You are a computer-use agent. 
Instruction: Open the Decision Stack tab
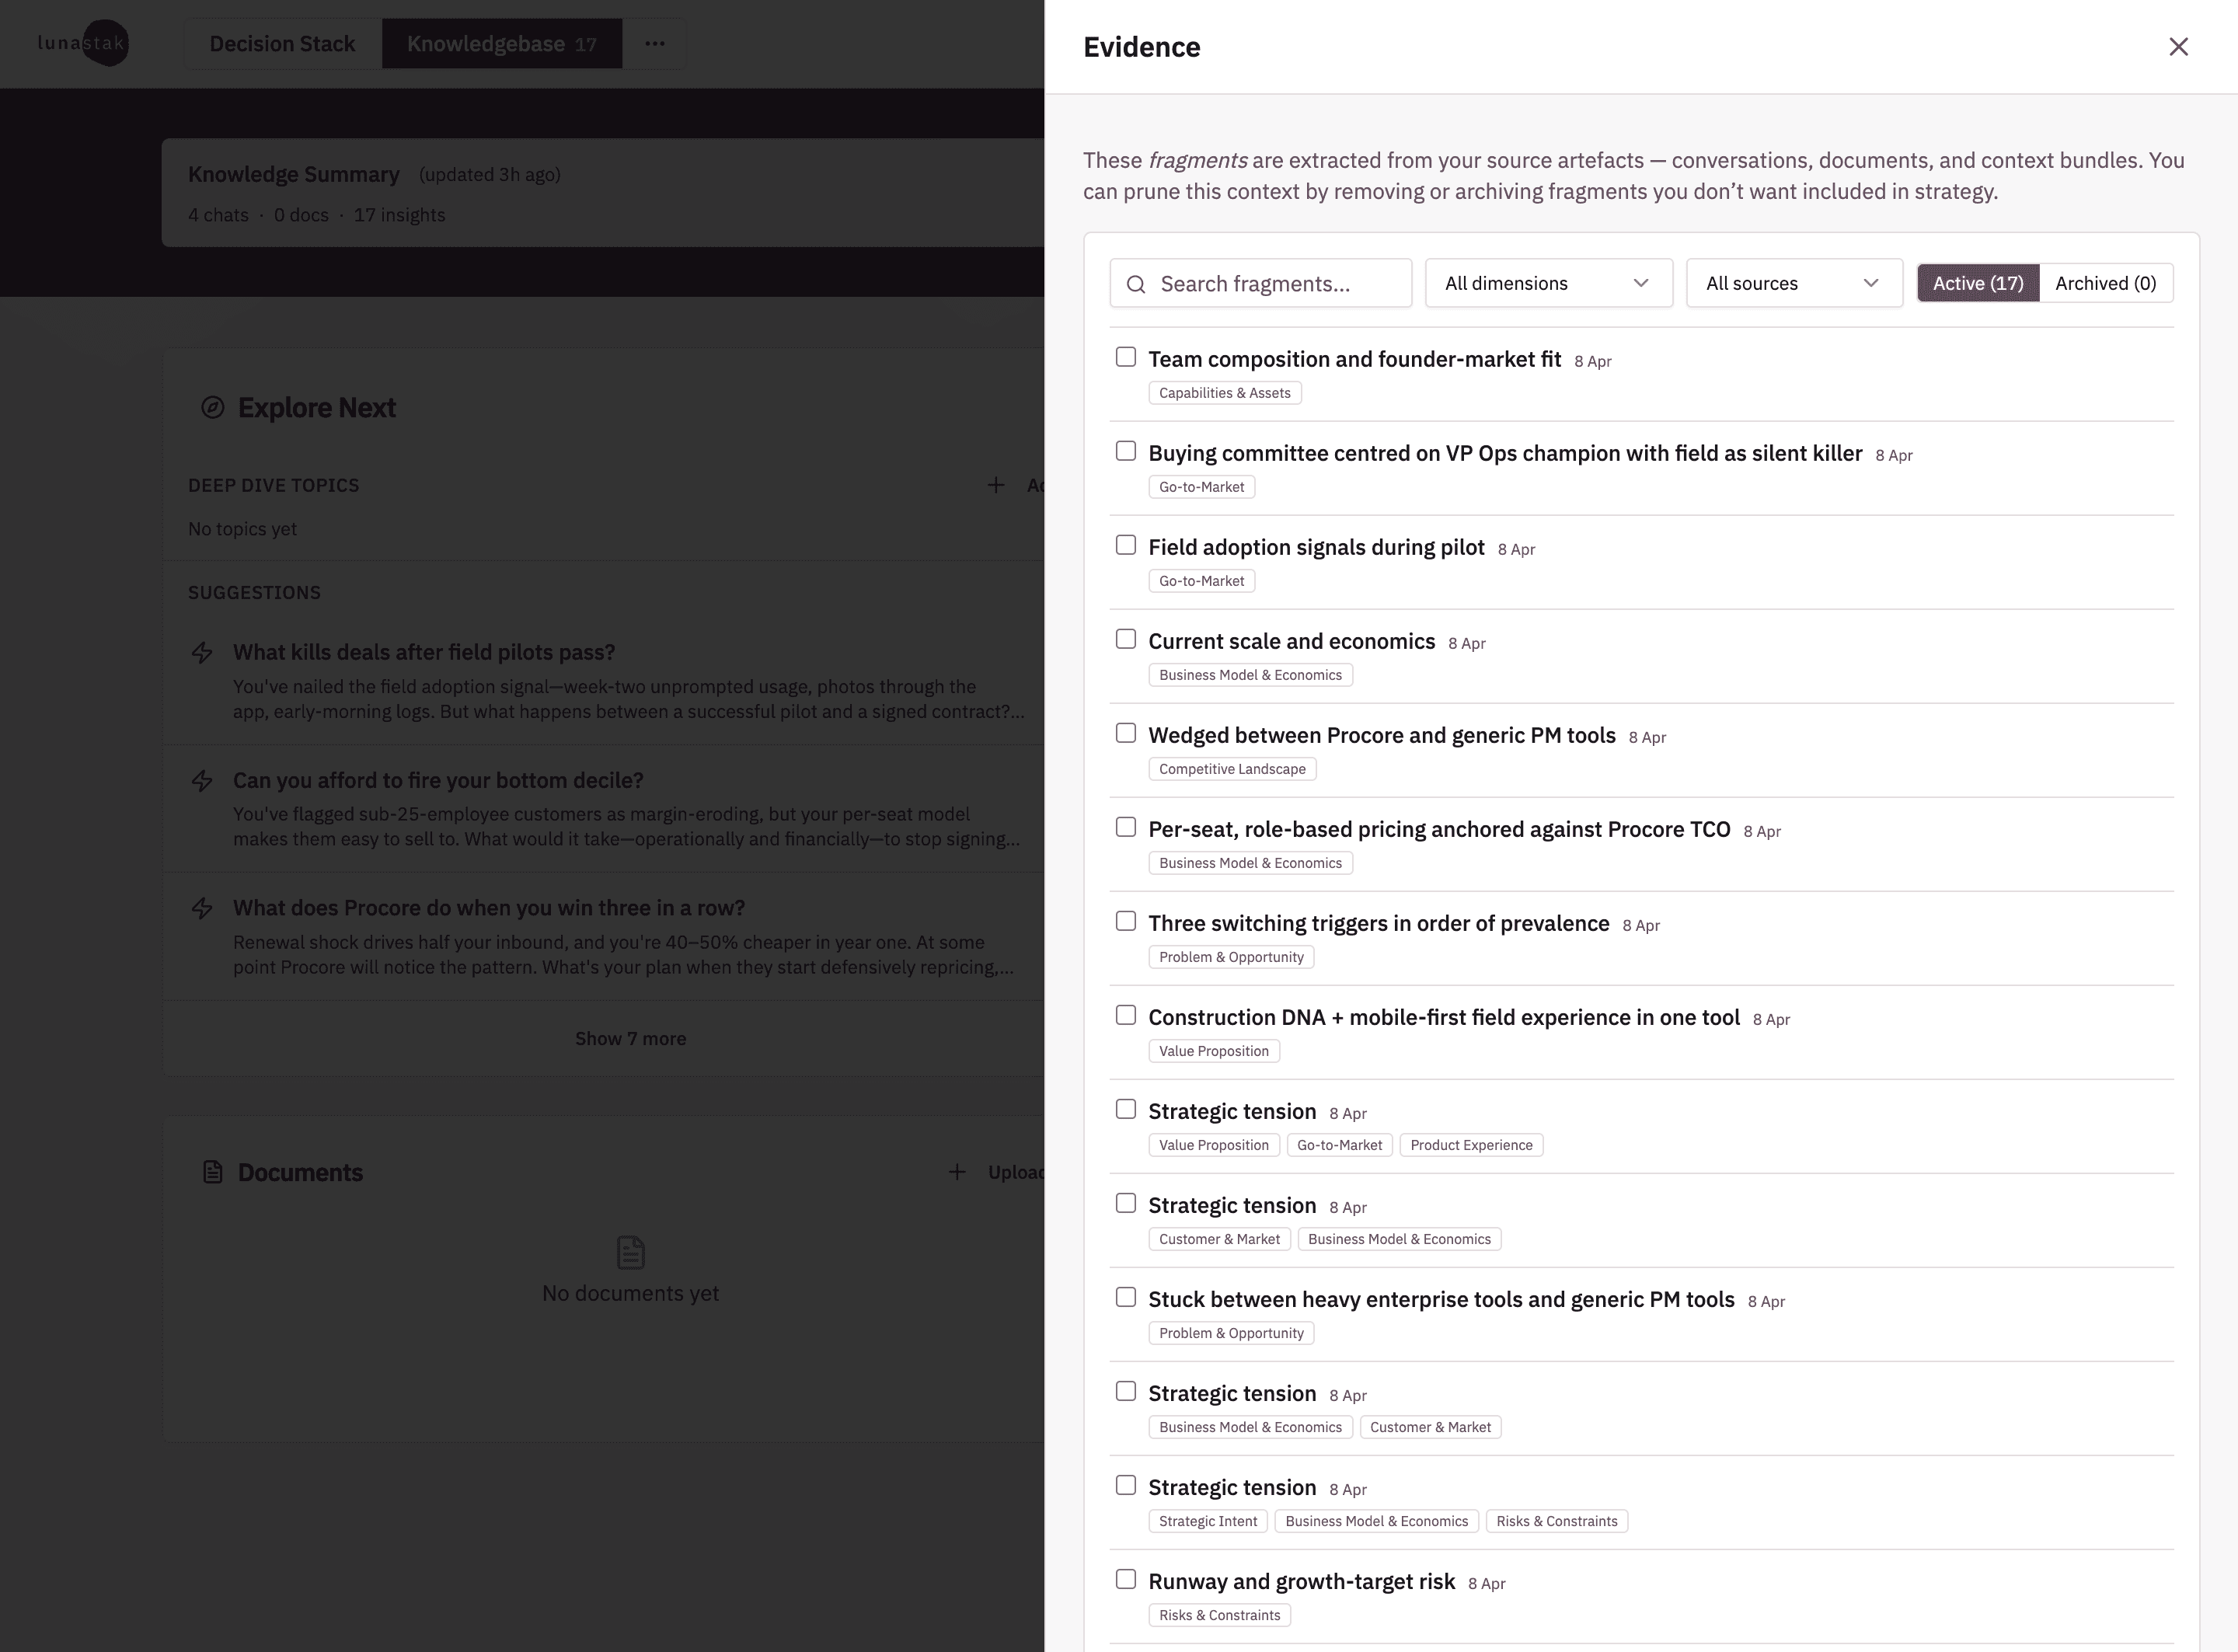[282, 44]
